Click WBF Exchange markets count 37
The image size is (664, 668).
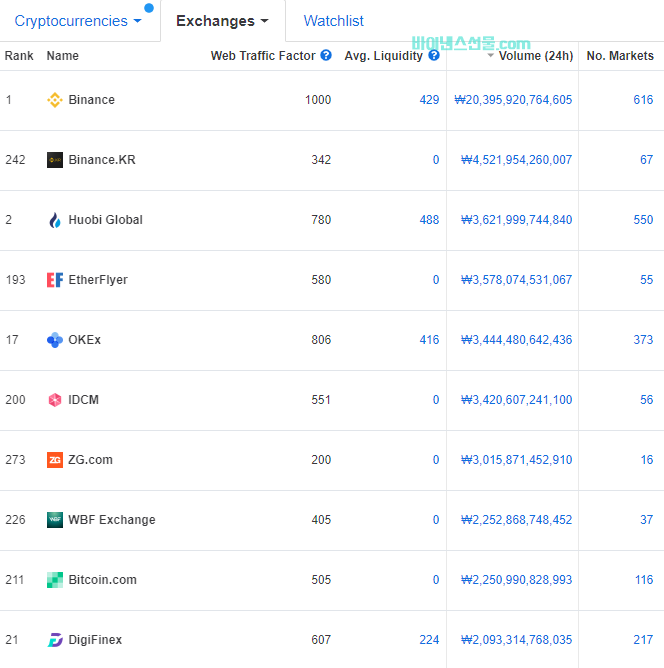[x=647, y=520]
